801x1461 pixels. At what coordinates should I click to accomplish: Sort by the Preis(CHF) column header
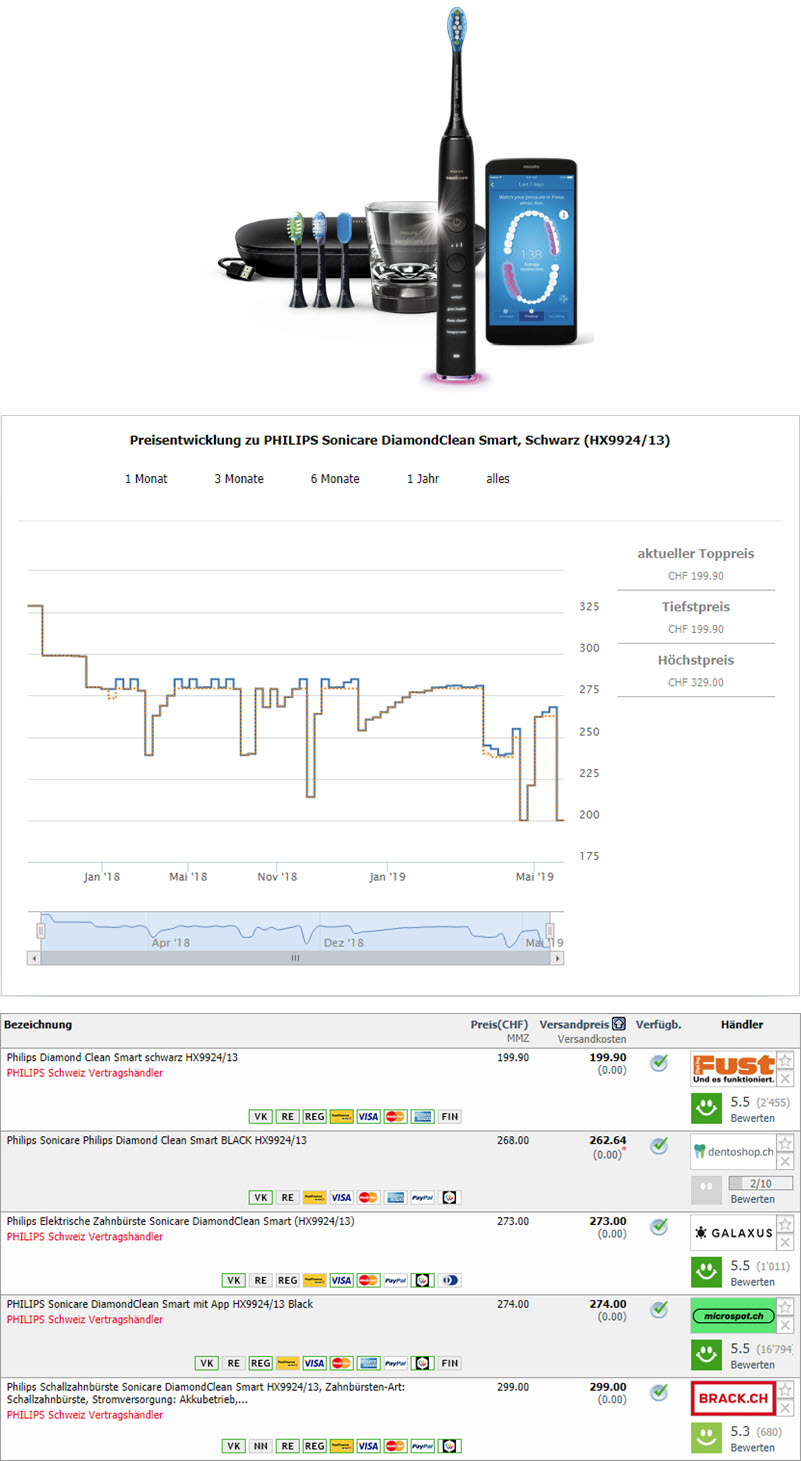coord(499,1025)
